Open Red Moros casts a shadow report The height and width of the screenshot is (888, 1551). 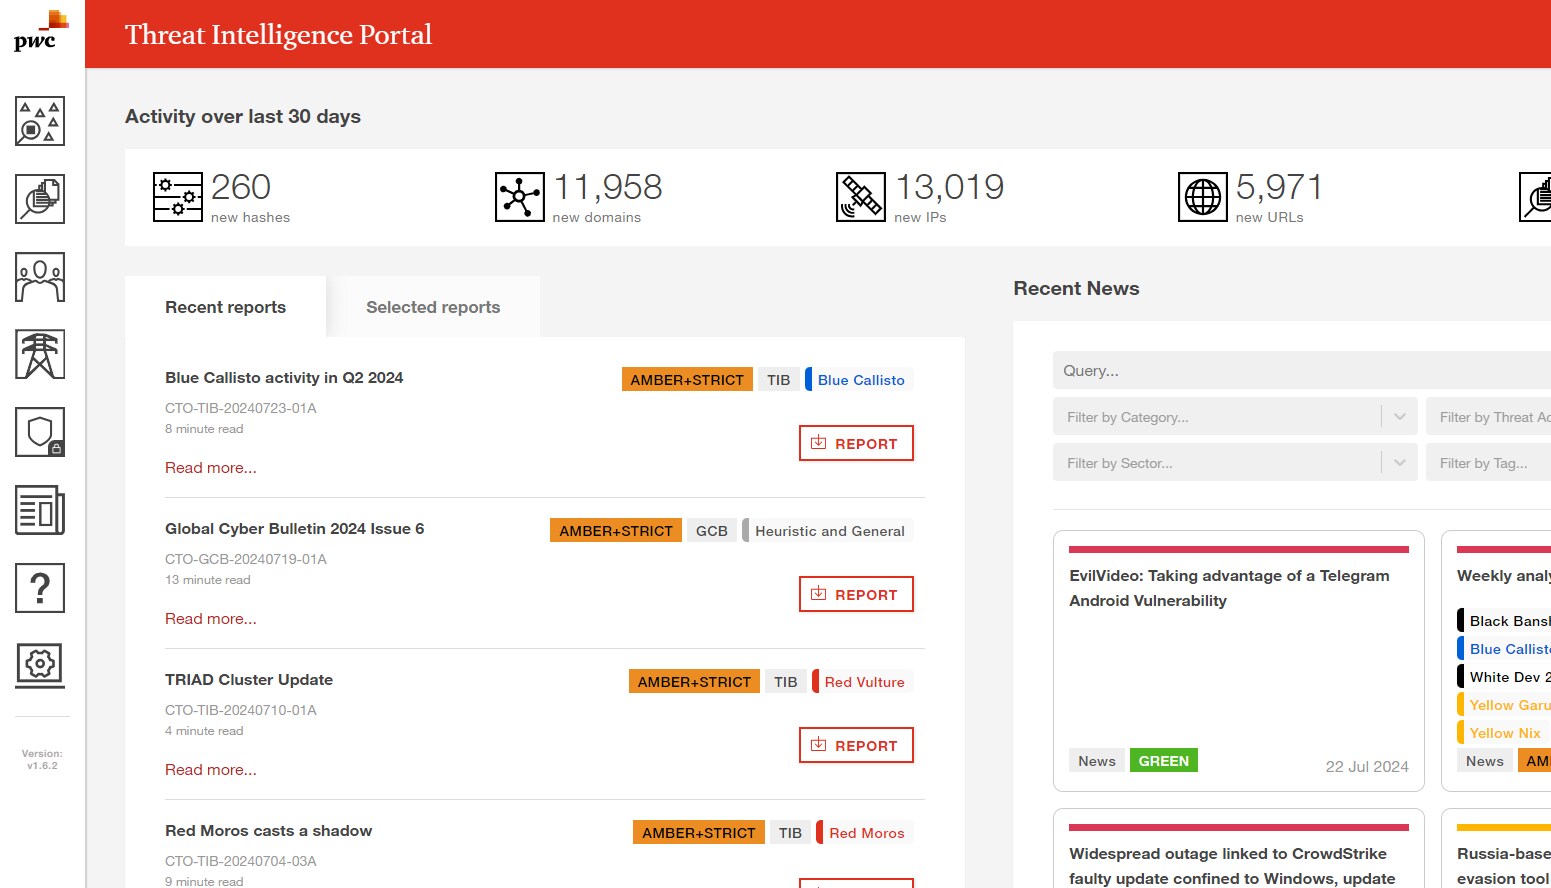(269, 831)
